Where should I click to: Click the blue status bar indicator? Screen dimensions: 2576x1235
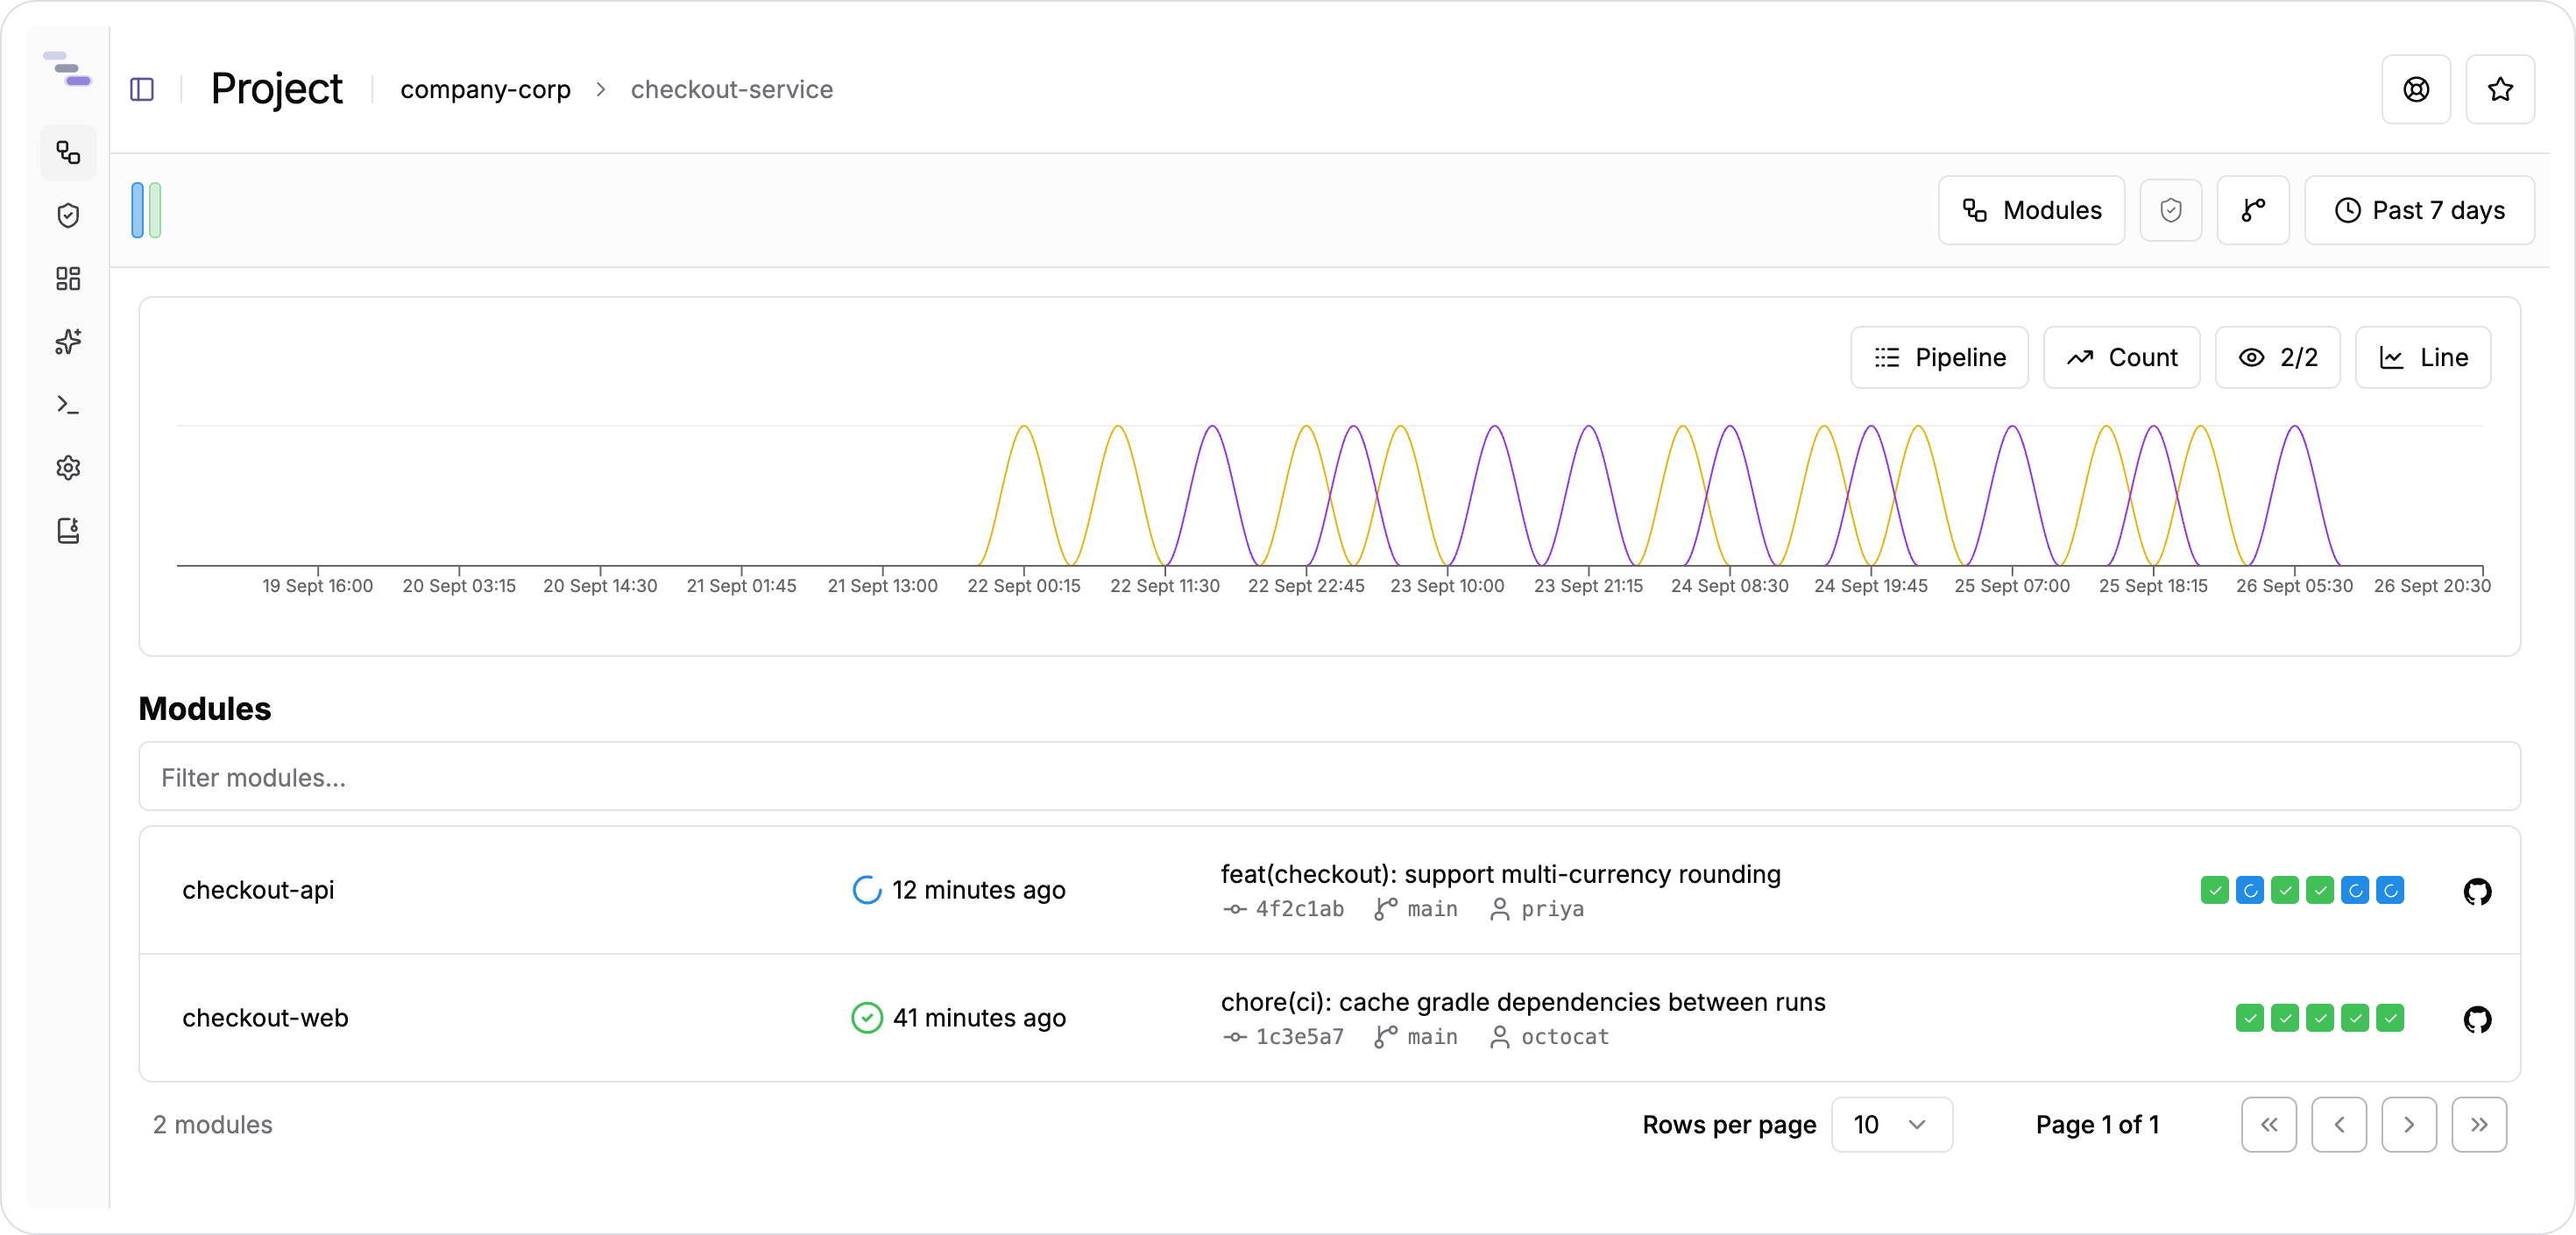[138, 210]
